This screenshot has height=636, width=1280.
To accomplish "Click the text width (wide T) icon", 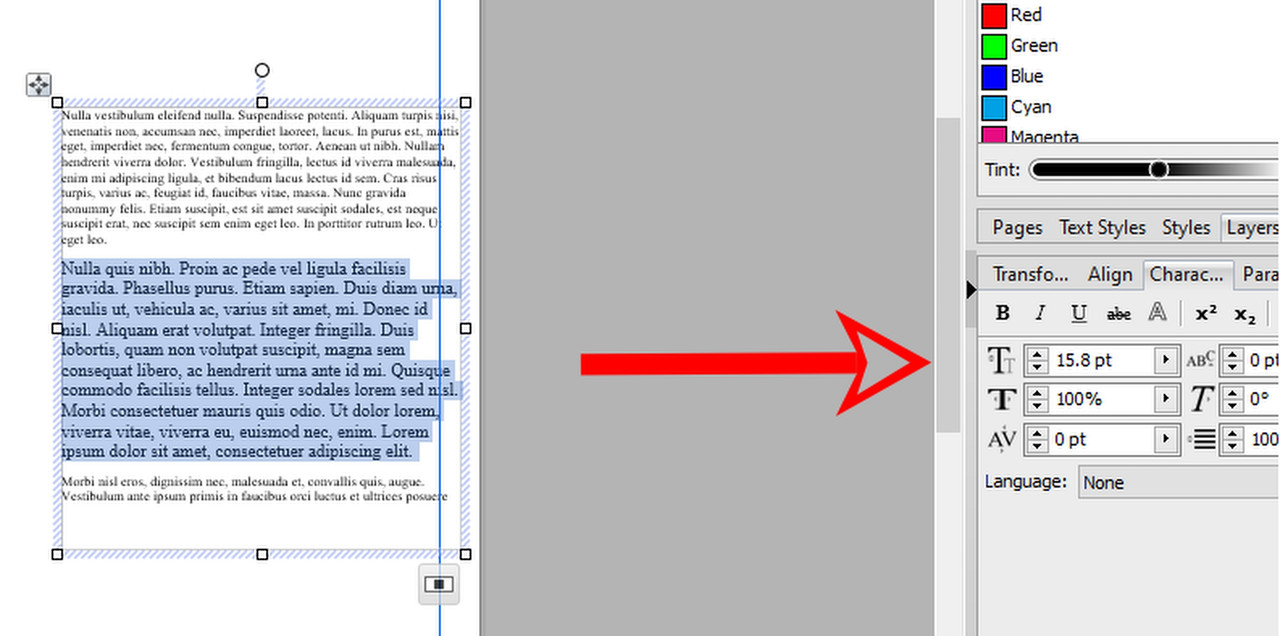I will point(1001,400).
